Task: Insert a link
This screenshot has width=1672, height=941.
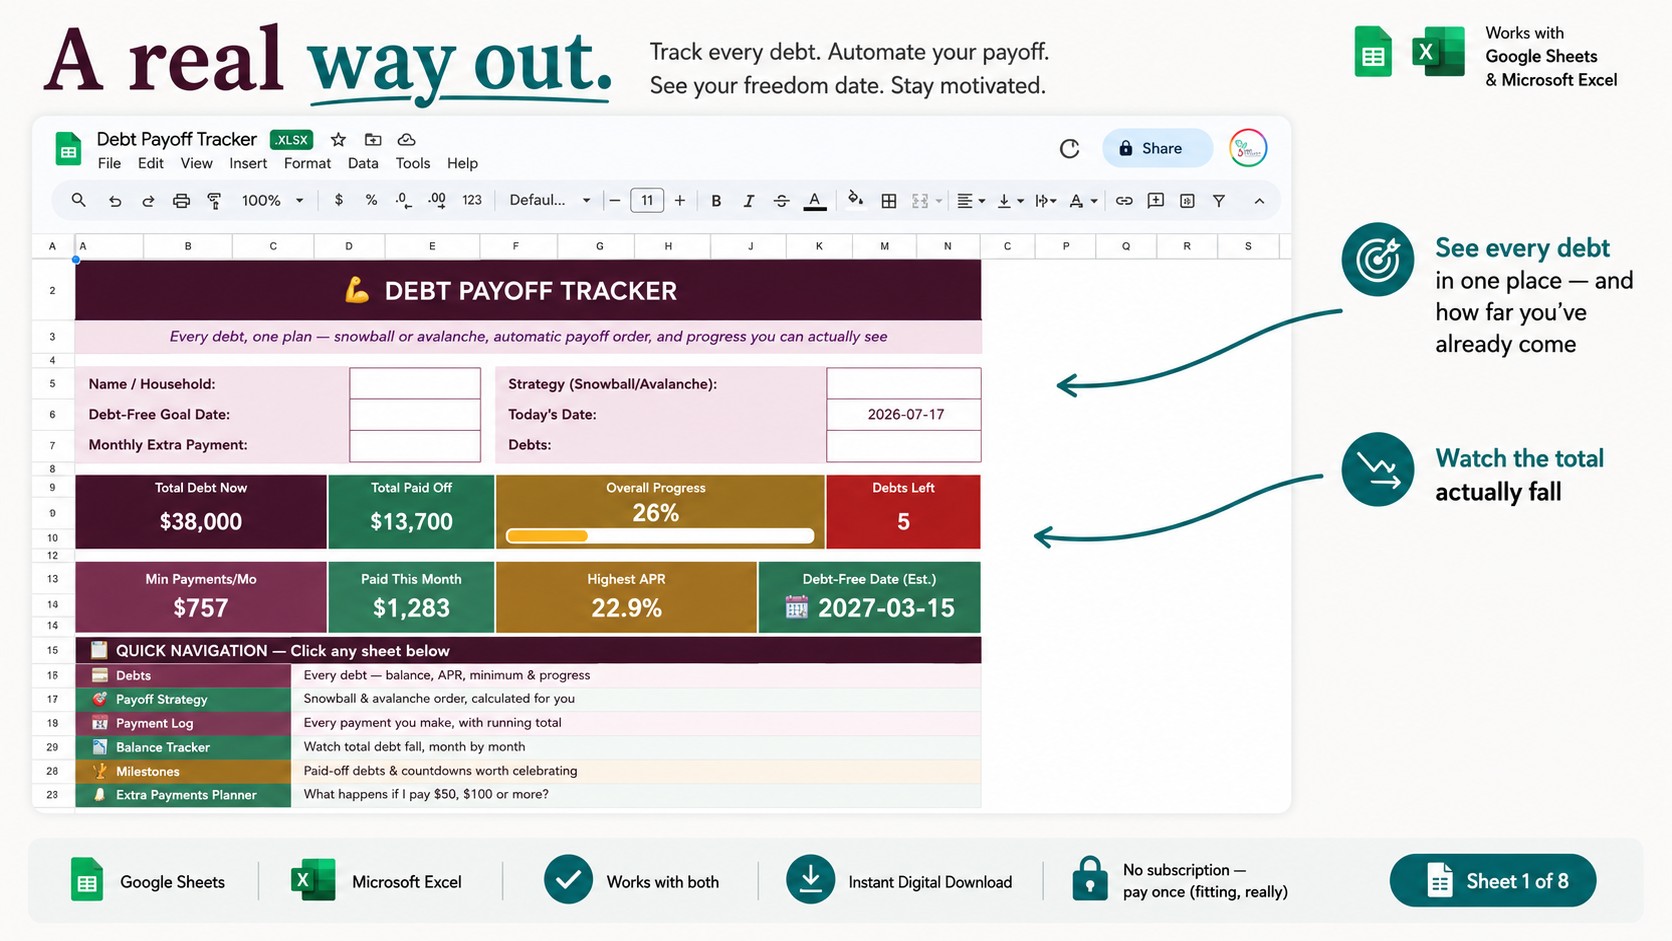Action: 1124,201
